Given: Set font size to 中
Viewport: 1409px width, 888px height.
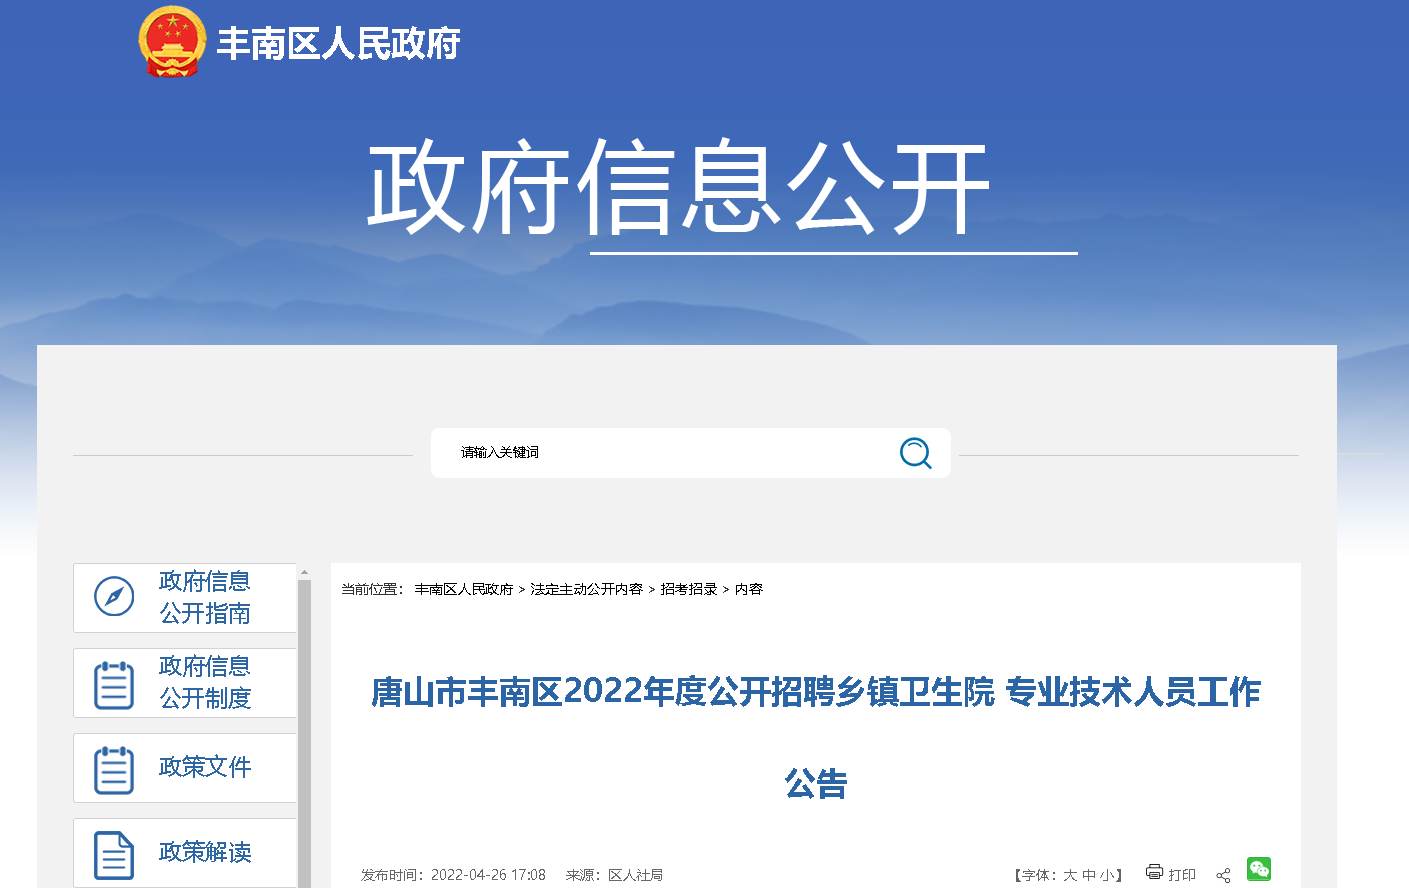Looking at the screenshot, I should coord(1088,875).
